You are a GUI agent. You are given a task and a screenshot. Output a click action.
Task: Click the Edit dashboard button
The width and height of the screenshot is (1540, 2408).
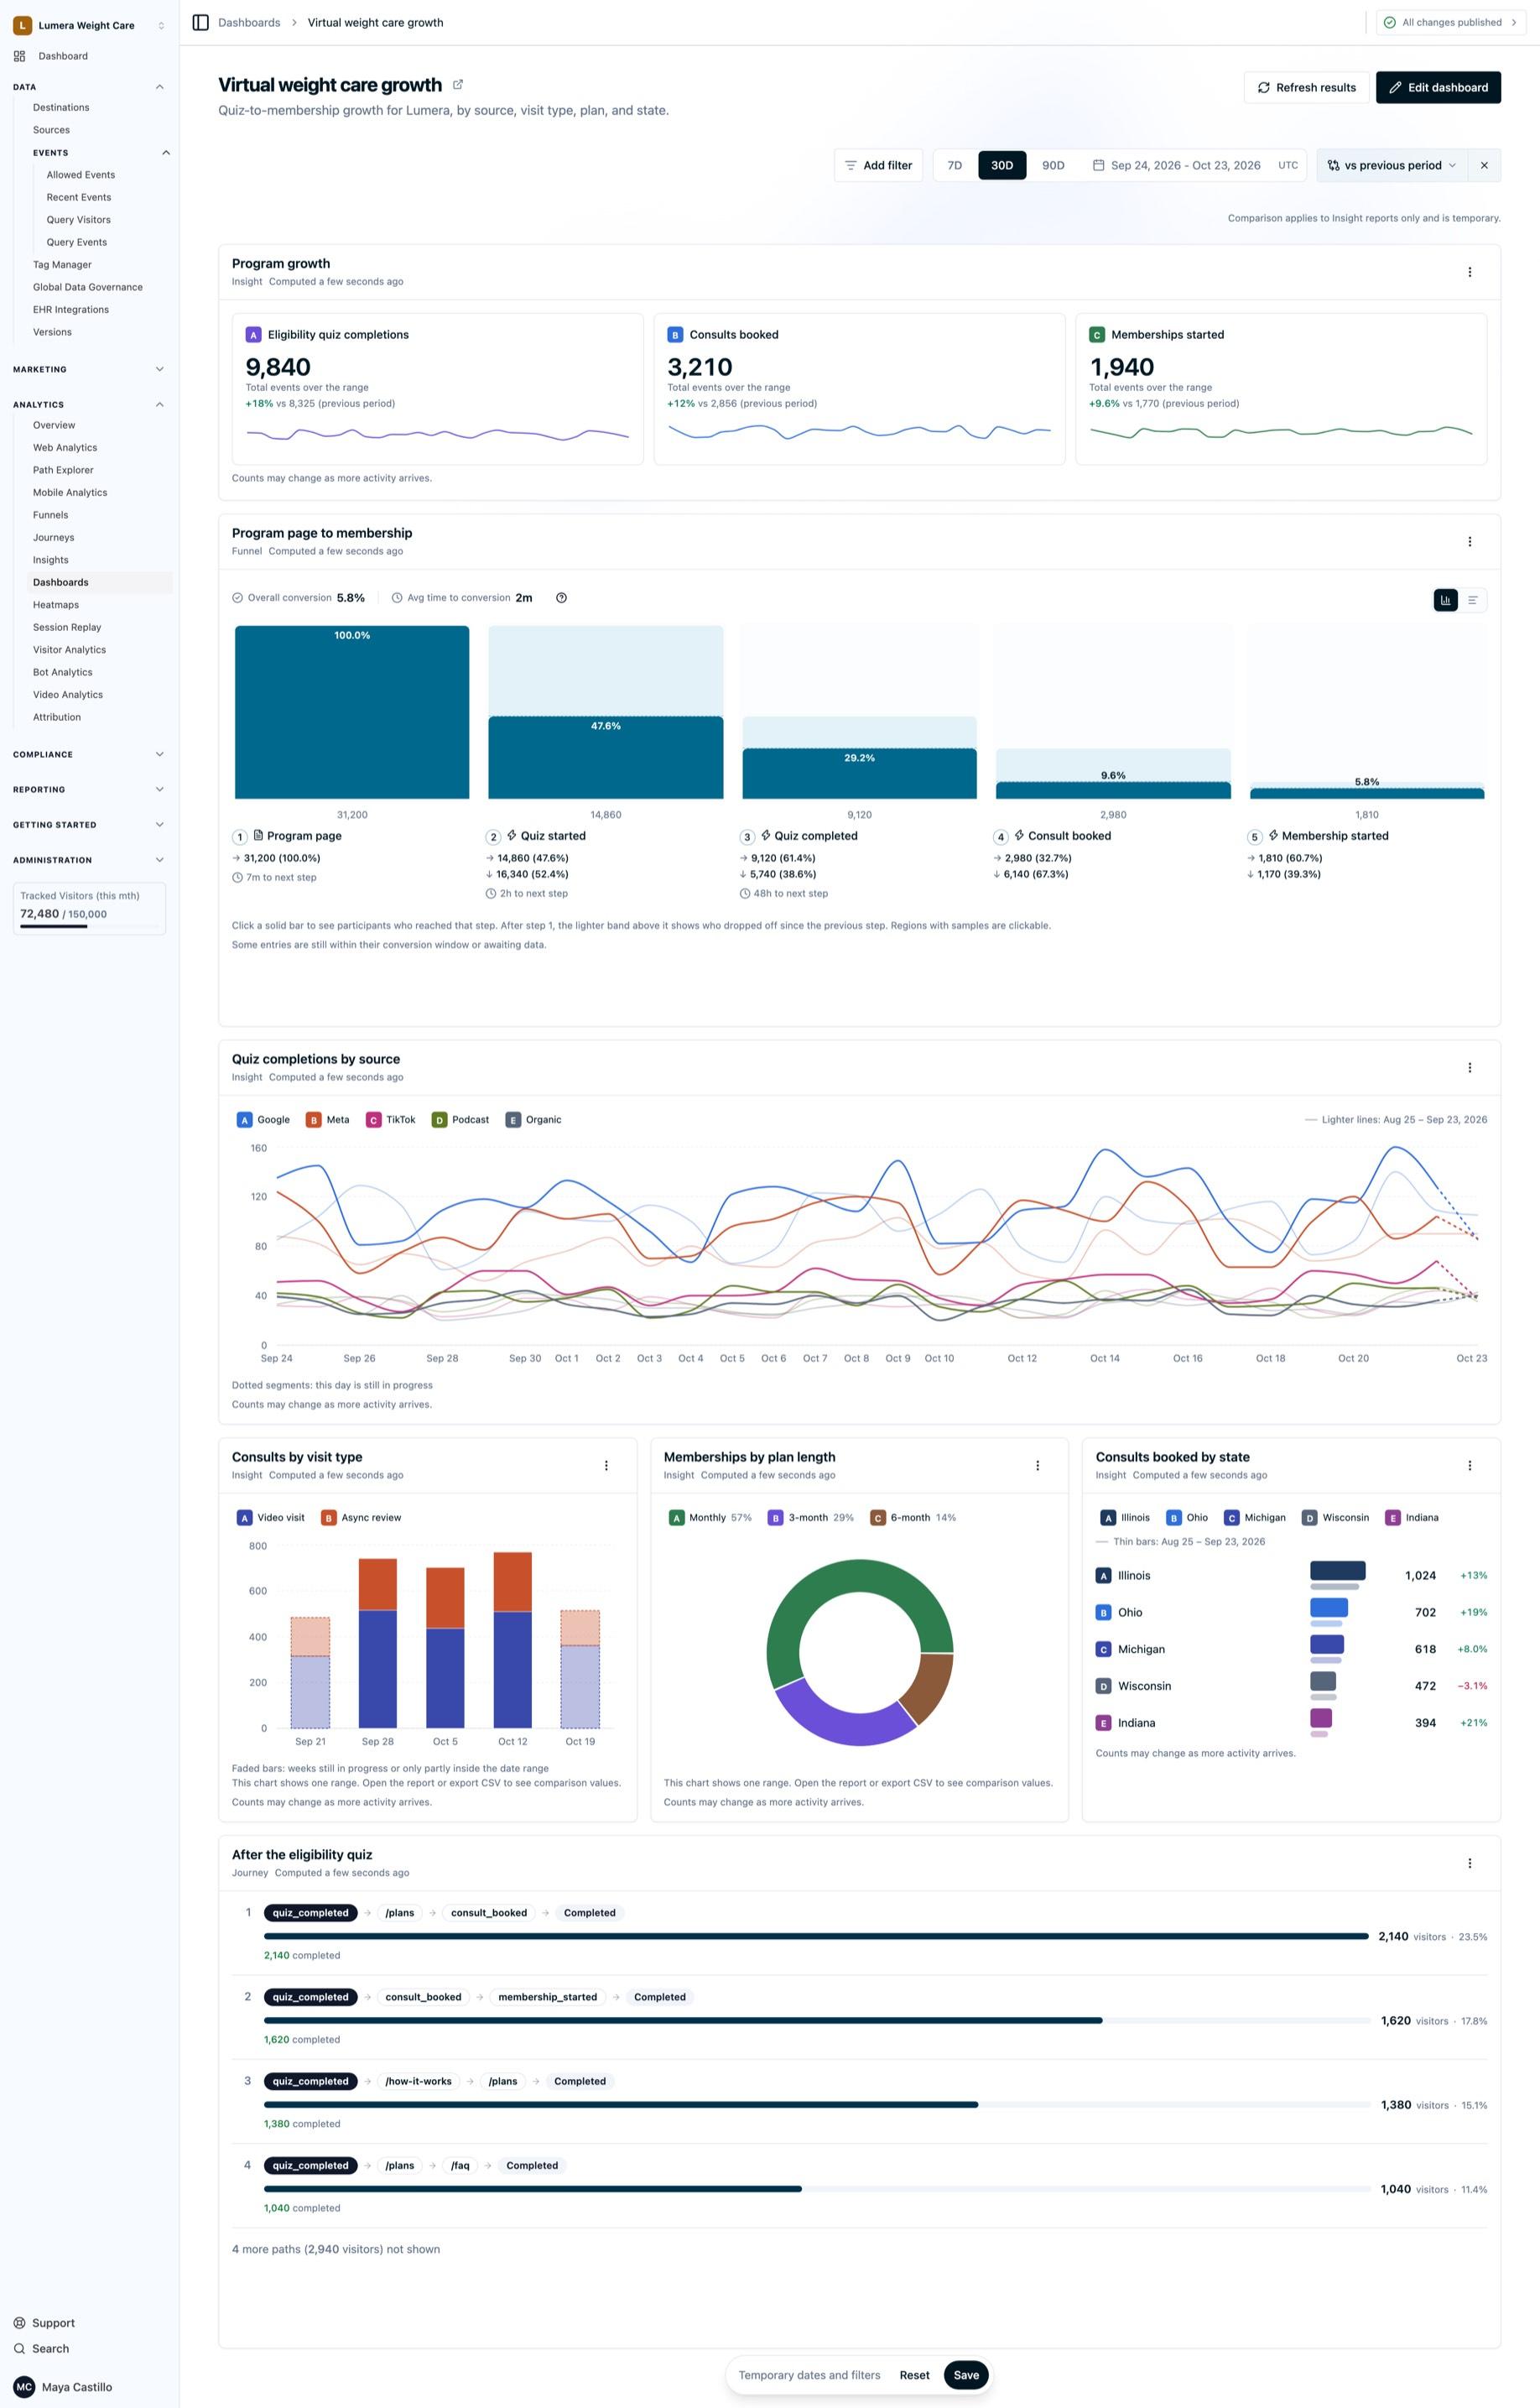pyautogui.click(x=1438, y=88)
